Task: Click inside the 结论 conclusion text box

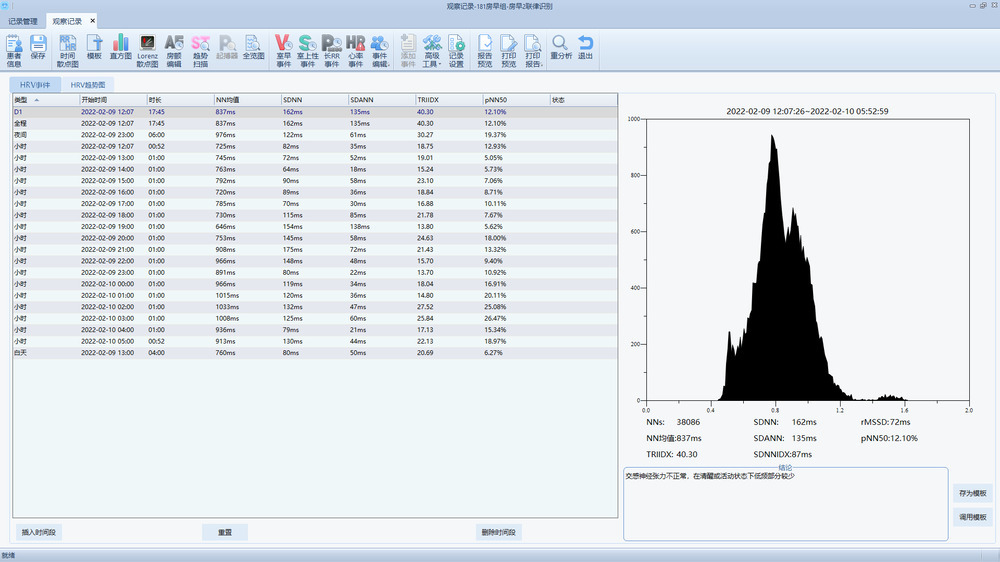Action: [x=785, y=505]
